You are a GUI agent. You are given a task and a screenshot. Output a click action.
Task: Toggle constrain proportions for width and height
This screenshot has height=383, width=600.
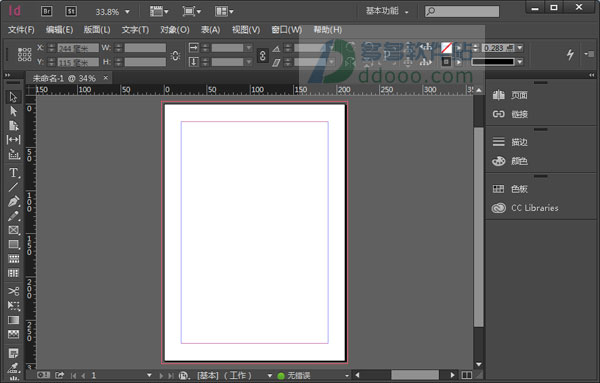point(175,55)
